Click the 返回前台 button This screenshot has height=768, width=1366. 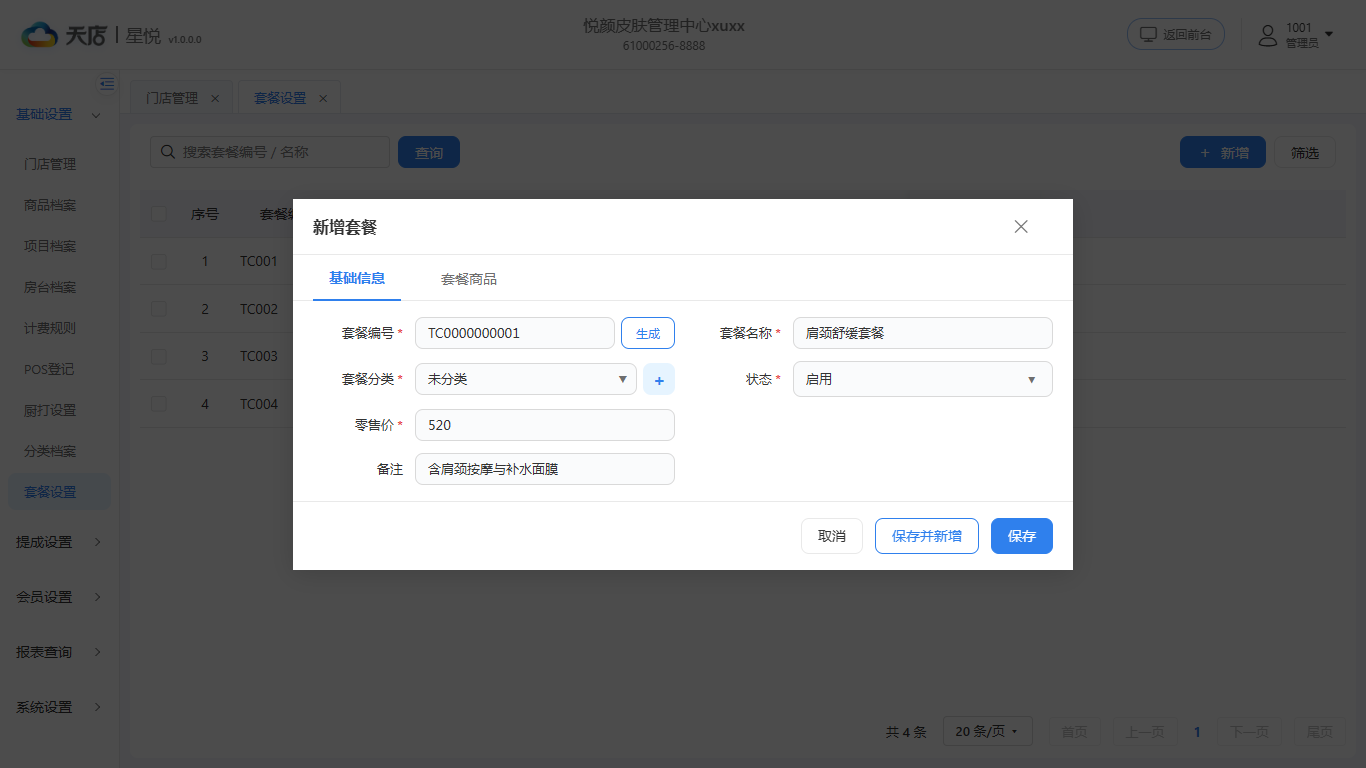pos(1176,34)
